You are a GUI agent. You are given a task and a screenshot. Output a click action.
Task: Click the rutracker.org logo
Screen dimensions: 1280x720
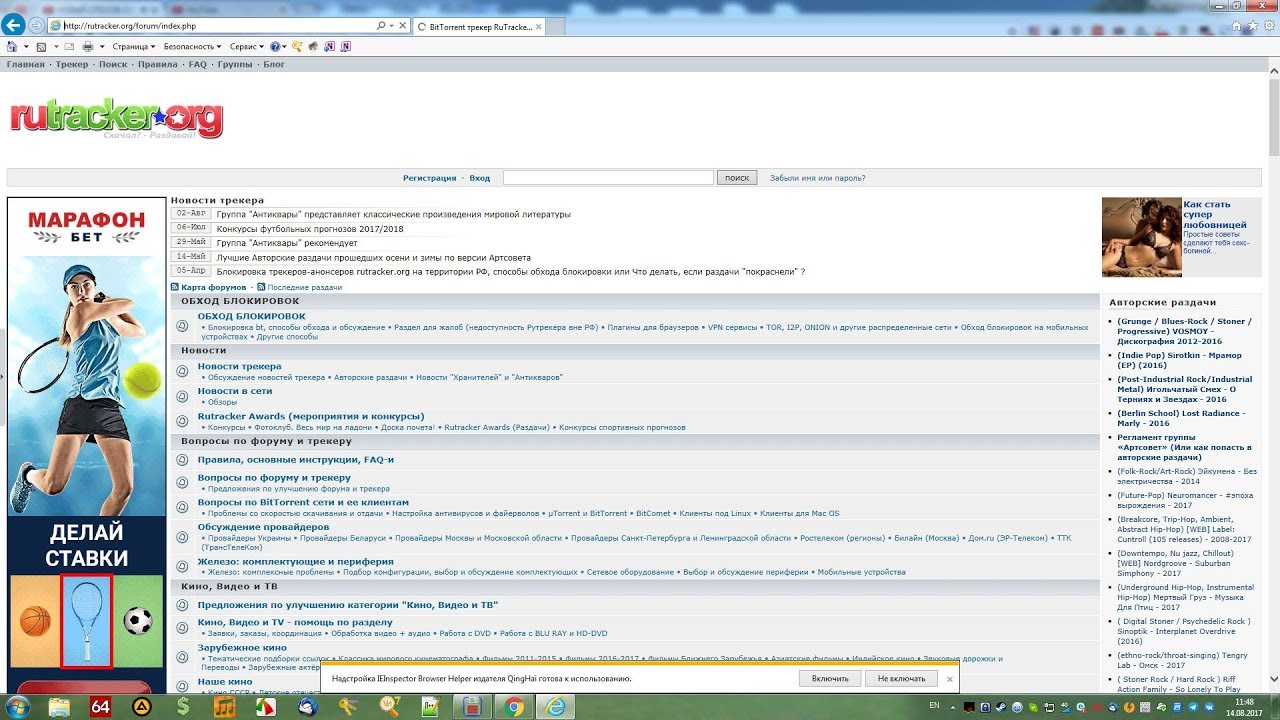(116, 119)
